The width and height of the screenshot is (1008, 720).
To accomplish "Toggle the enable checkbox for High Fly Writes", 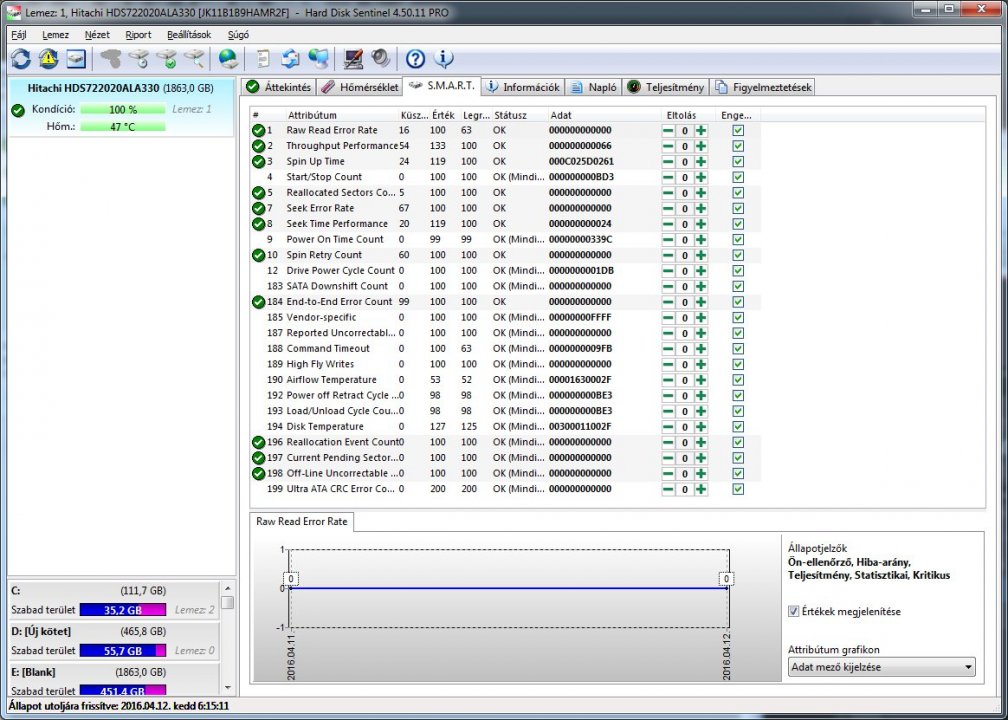I will pos(738,364).
